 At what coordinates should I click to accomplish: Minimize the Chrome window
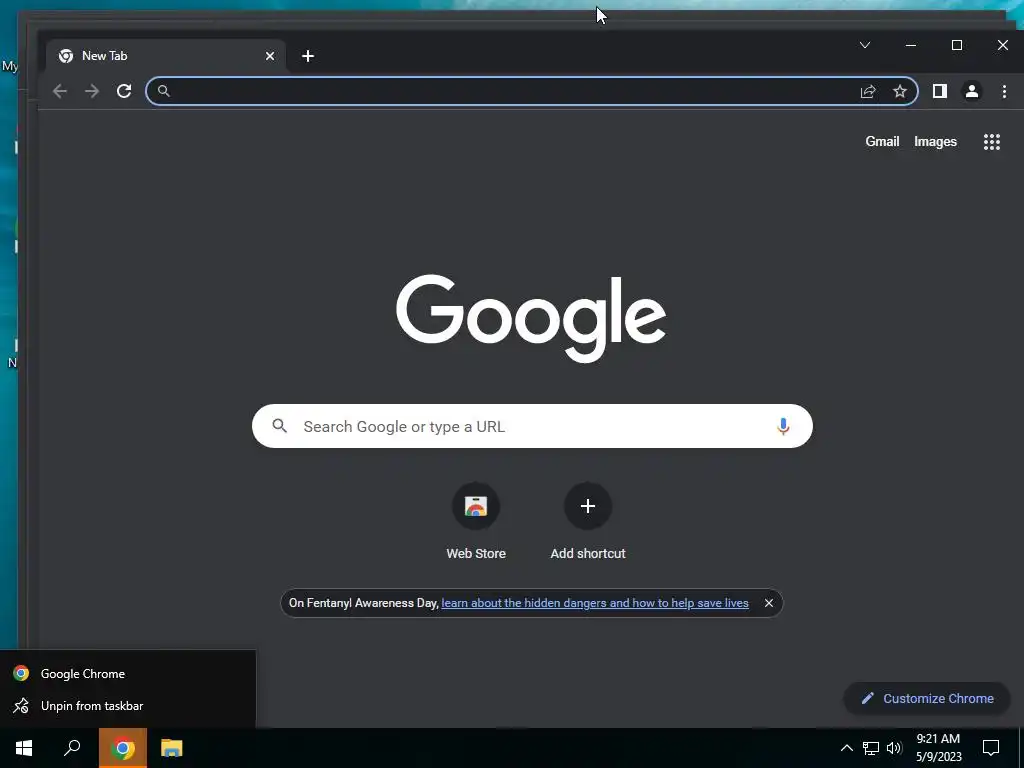point(911,45)
